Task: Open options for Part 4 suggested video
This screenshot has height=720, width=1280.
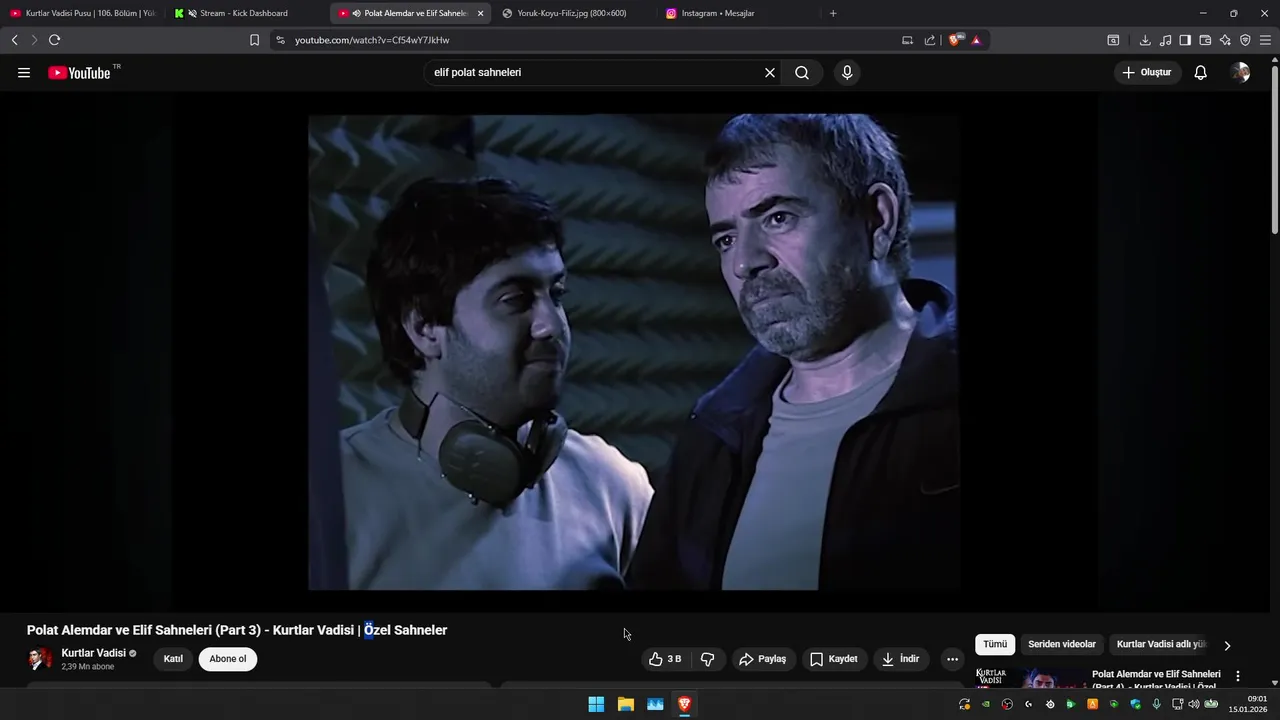Action: [1238, 676]
